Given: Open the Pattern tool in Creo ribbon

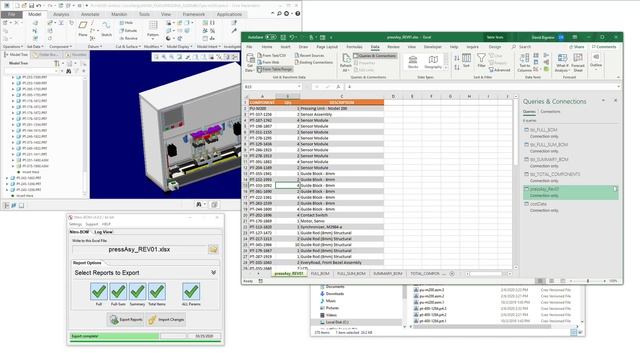Looking at the screenshot, I should pyautogui.click(x=153, y=28).
